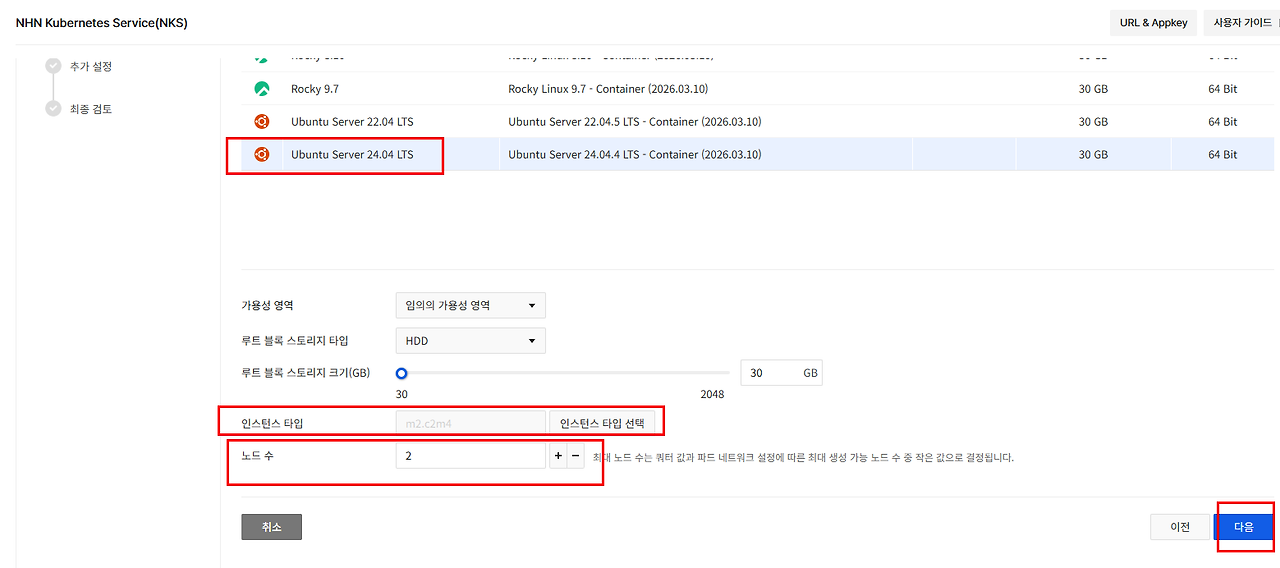Click the Ubuntu Server 22.04 LTS logo icon
Image resolution: width=1280 pixels, height=568 pixels.
click(x=261, y=122)
